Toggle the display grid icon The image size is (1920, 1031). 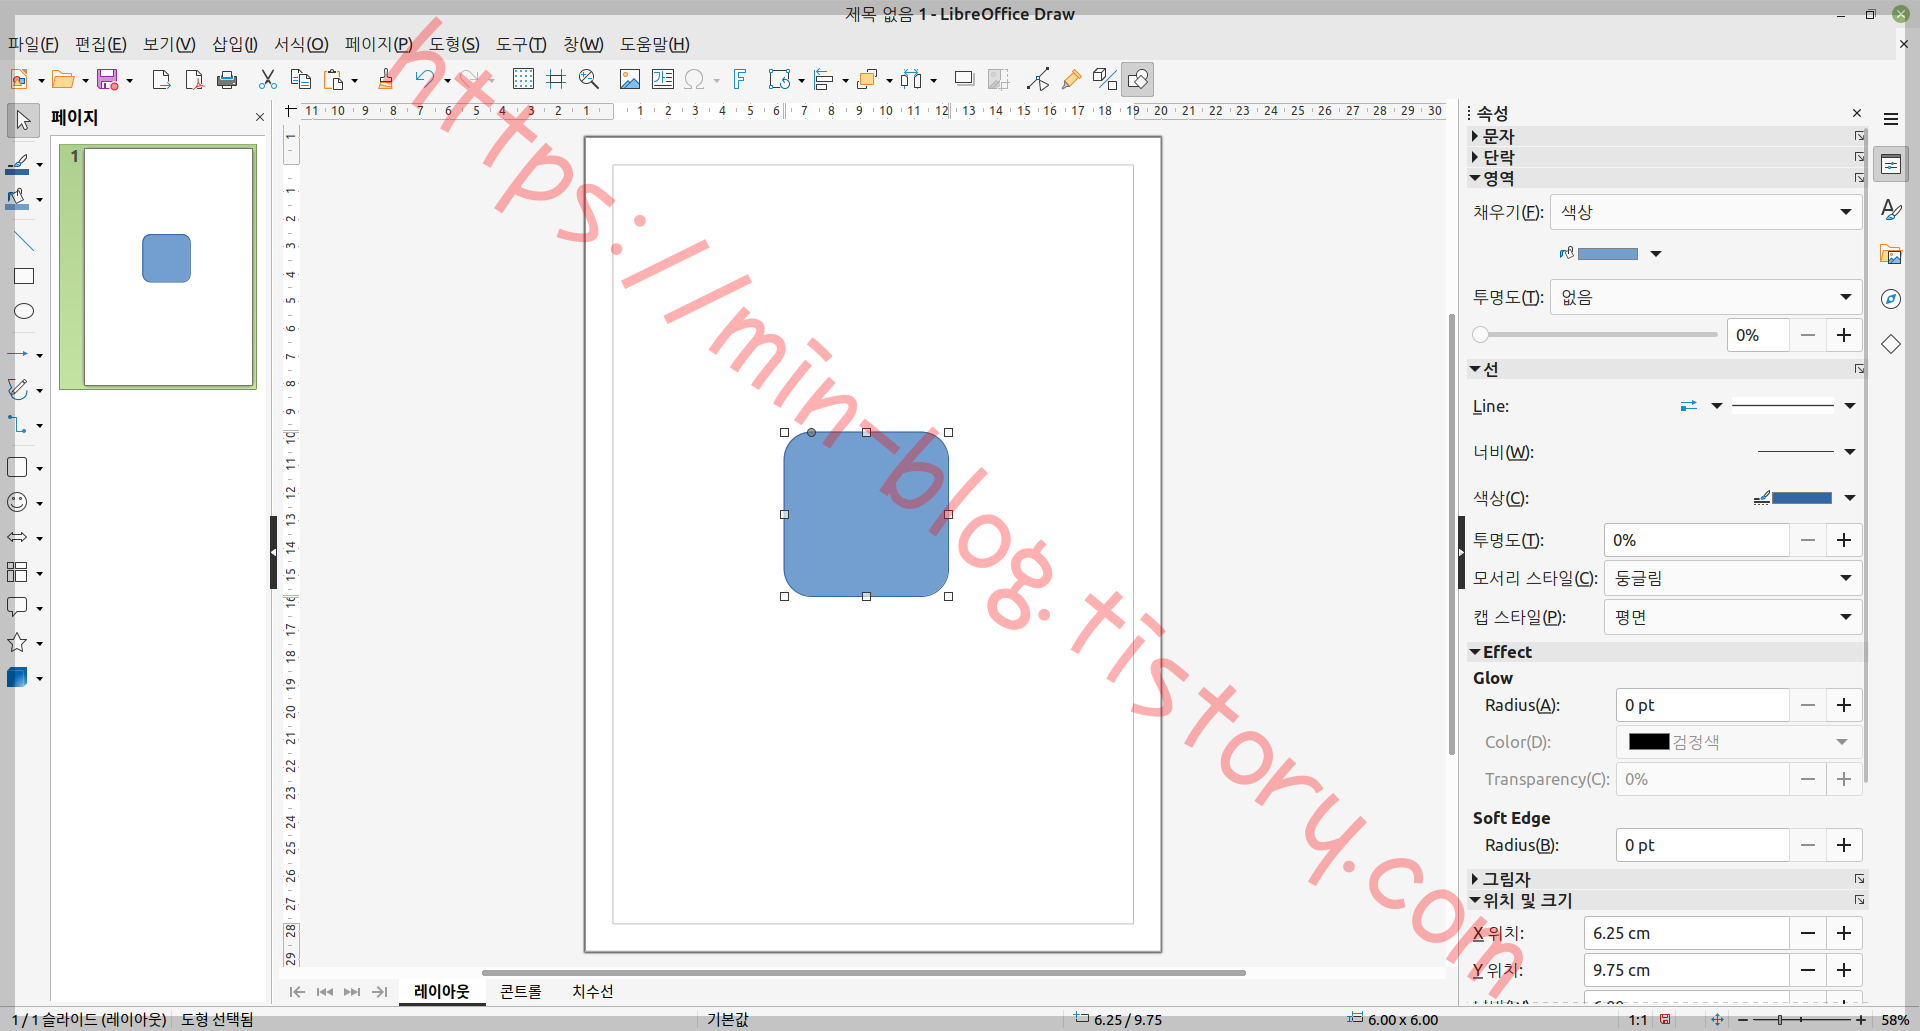point(523,79)
